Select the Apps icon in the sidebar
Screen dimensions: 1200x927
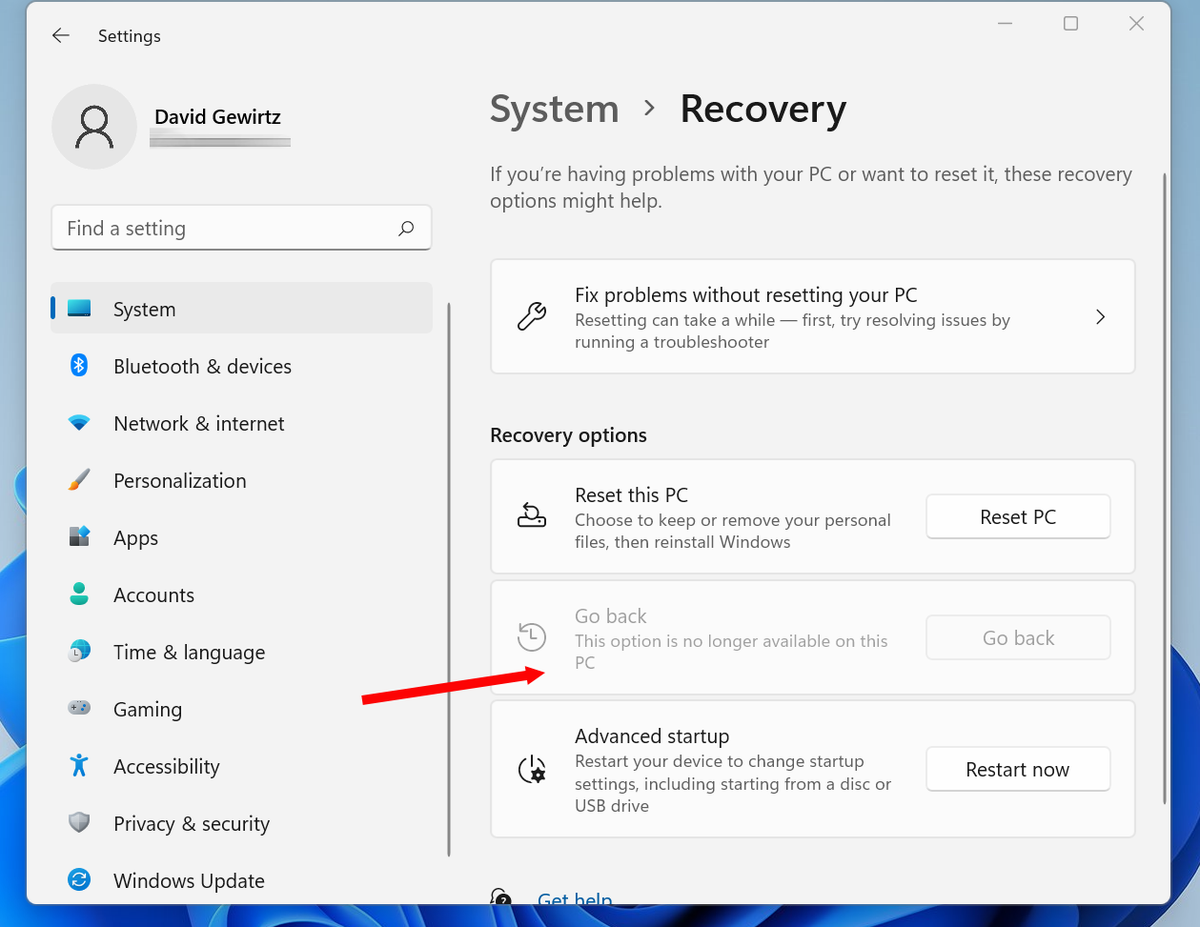(79, 537)
